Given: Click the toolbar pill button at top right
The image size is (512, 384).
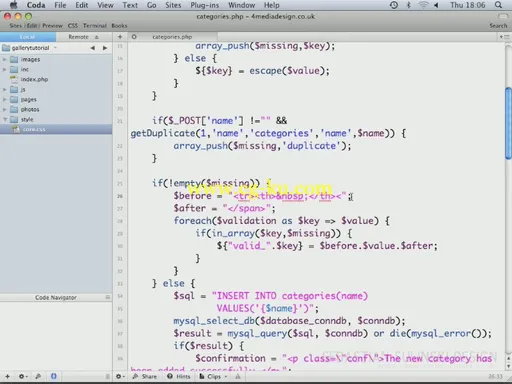Looking at the screenshot, I should [502, 16].
